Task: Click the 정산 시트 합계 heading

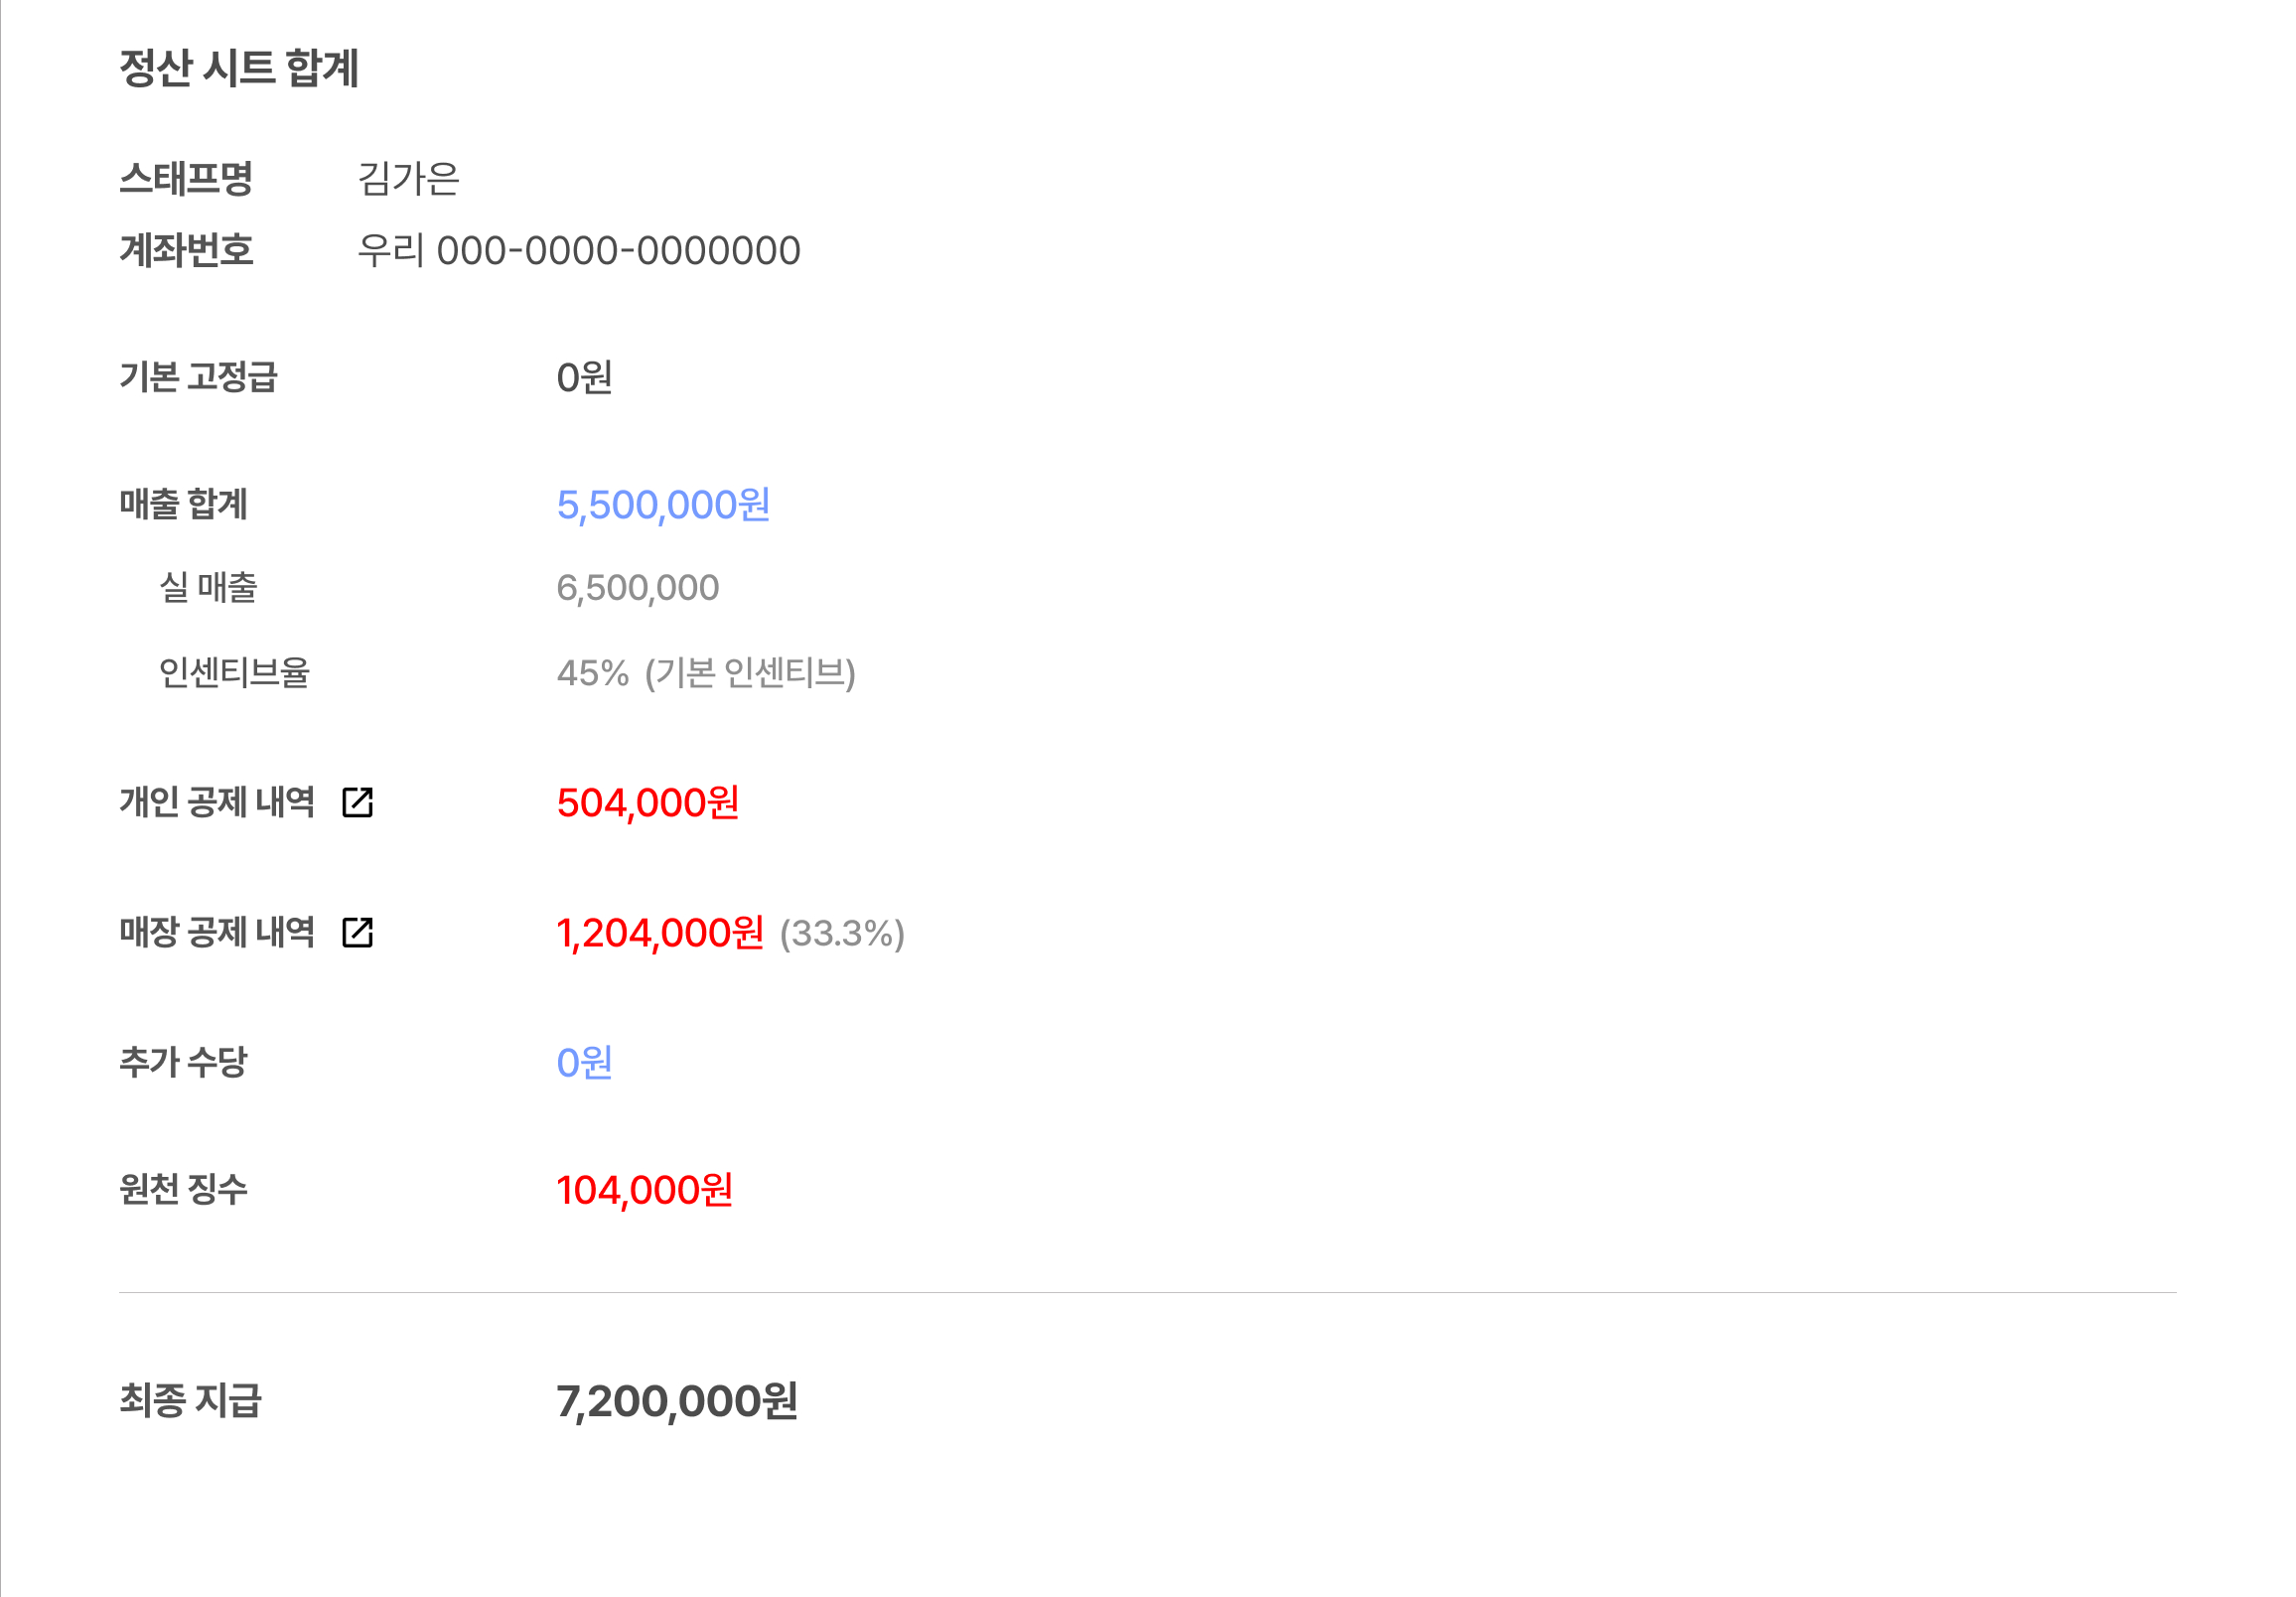Action: coord(239,68)
